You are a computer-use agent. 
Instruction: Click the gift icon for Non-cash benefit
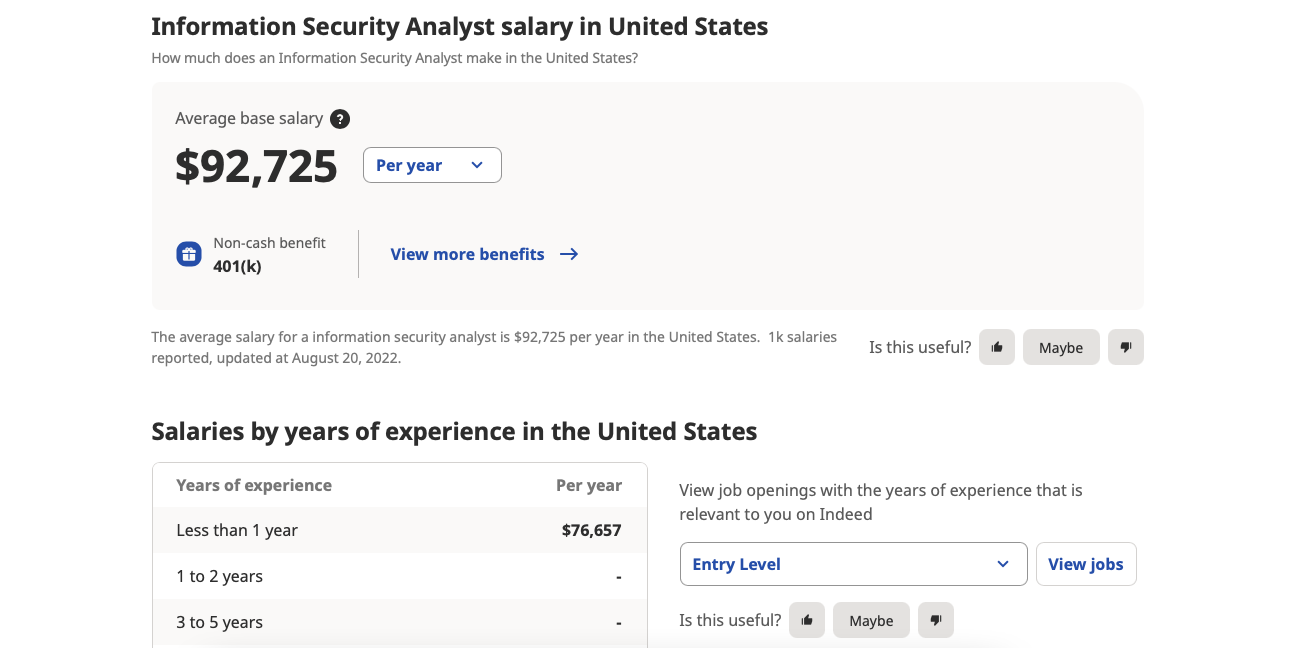tap(189, 254)
